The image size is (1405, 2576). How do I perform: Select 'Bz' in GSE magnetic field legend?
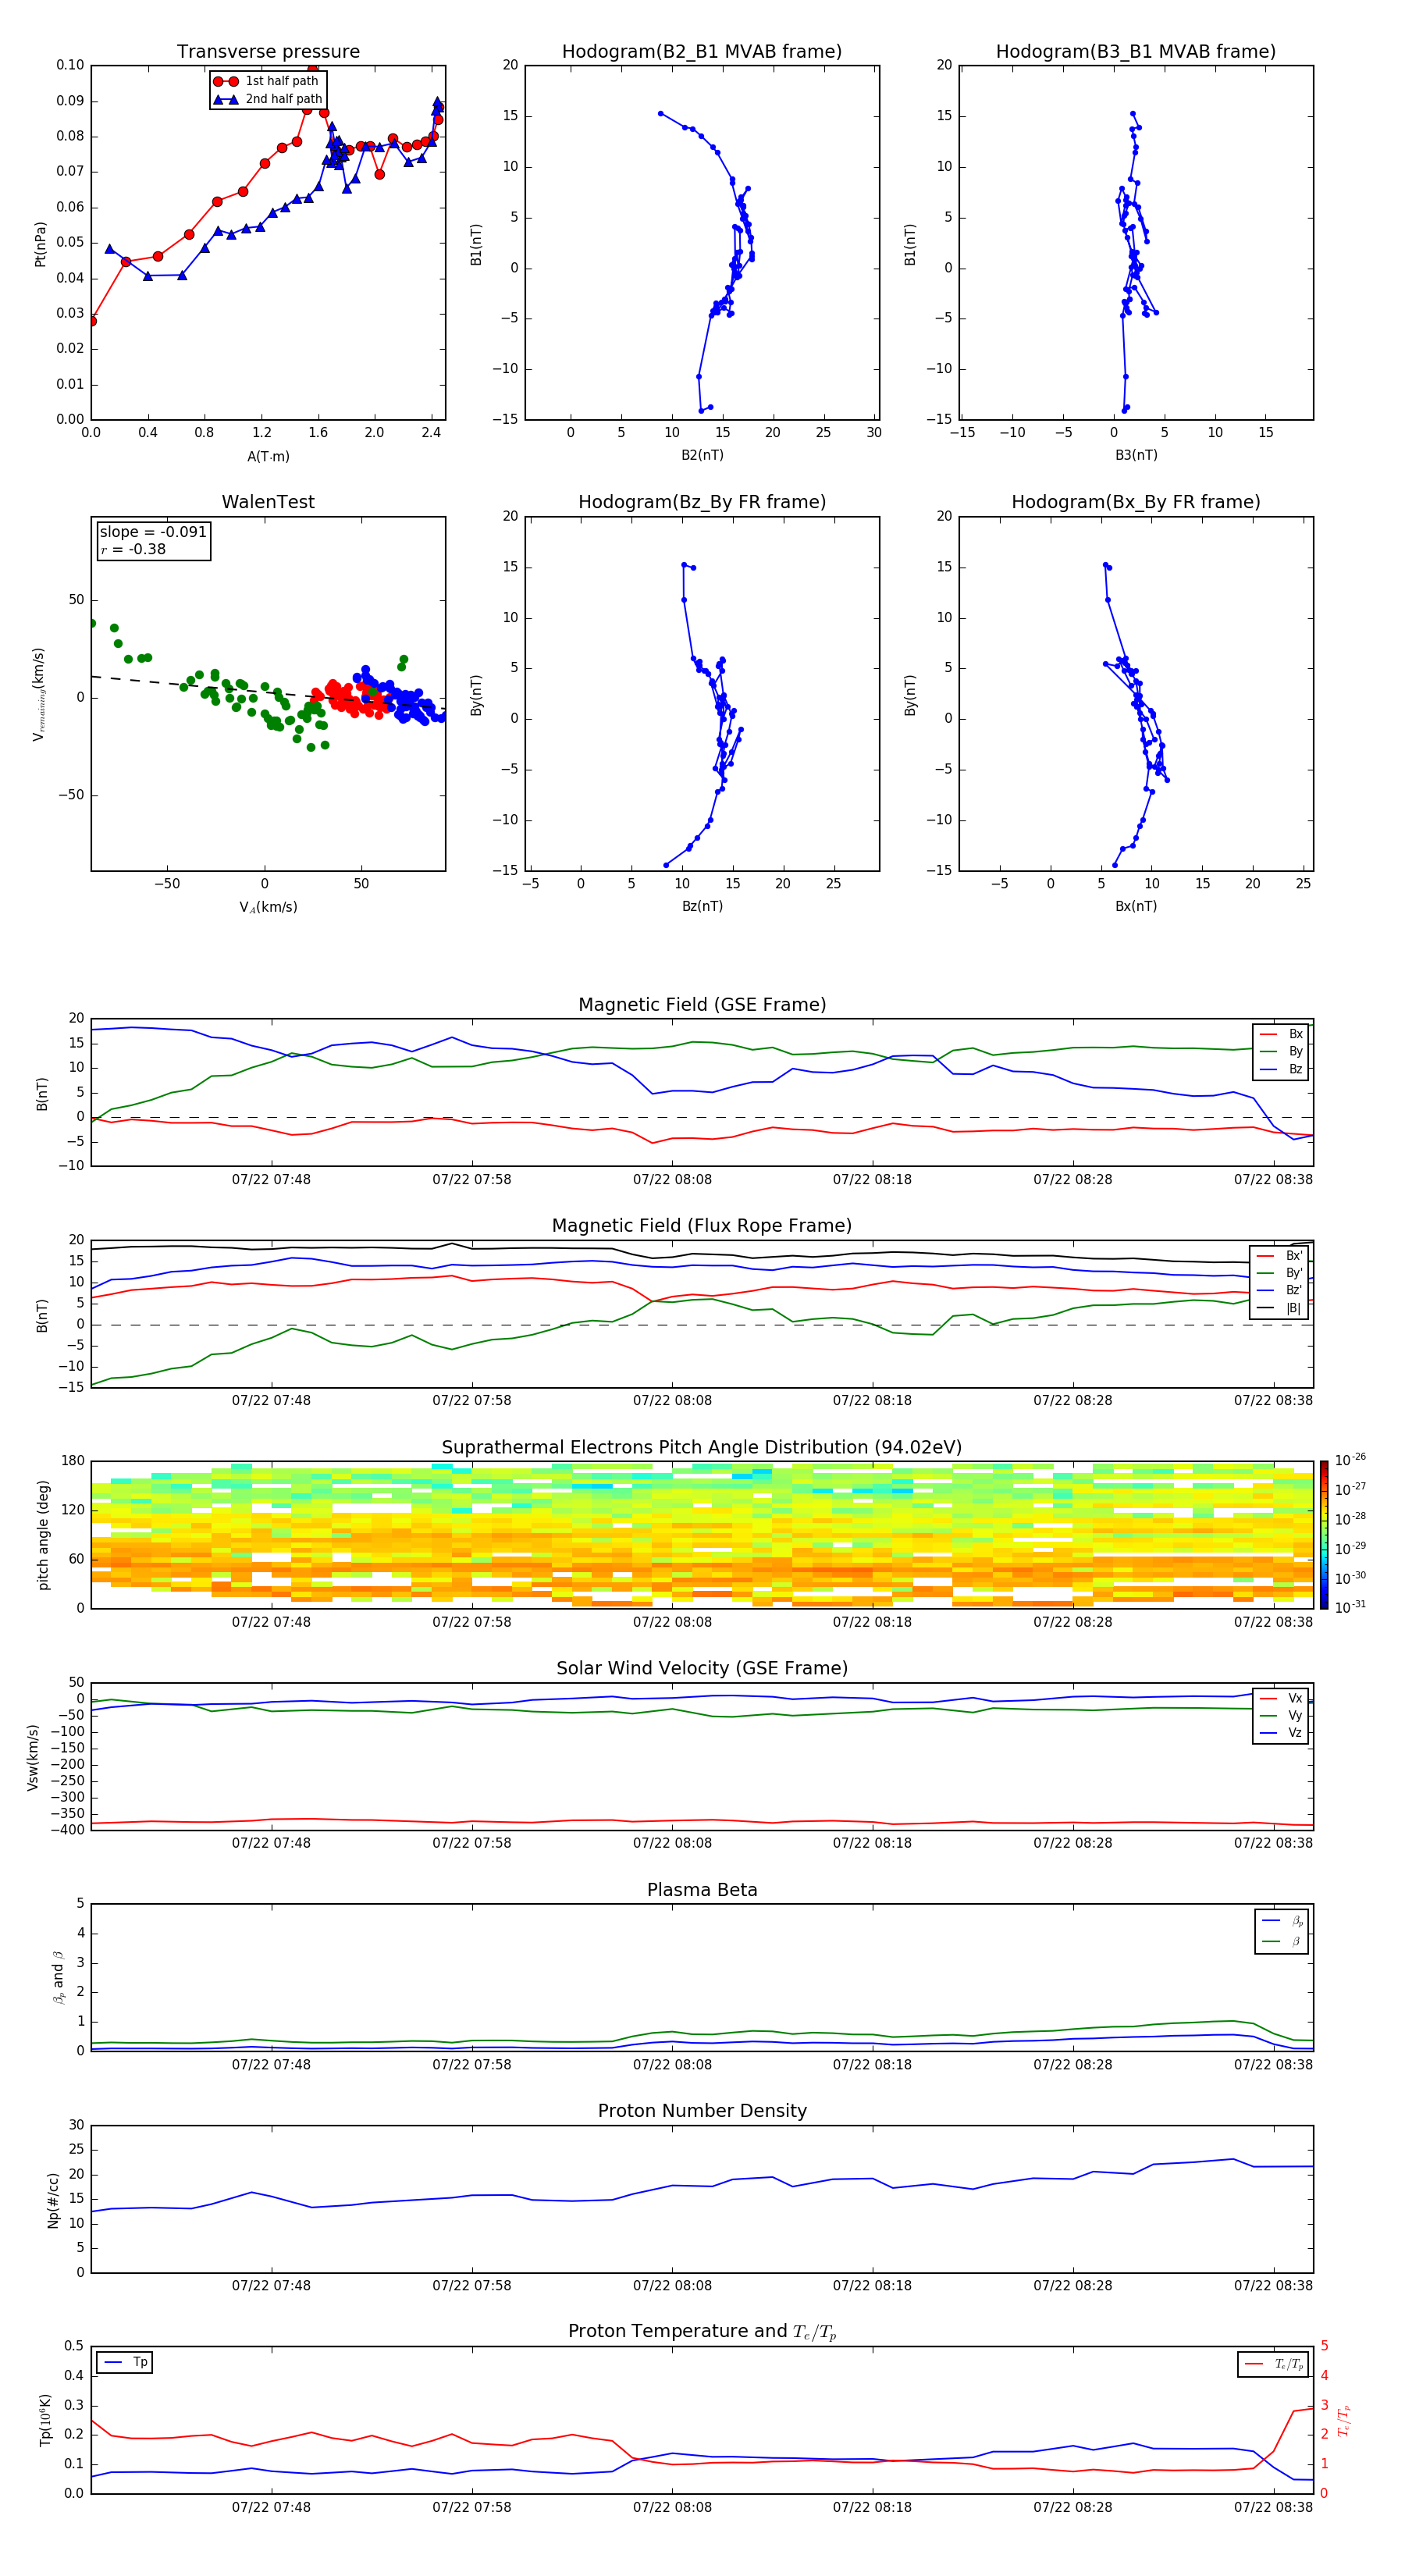(x=1281, y=1070)
